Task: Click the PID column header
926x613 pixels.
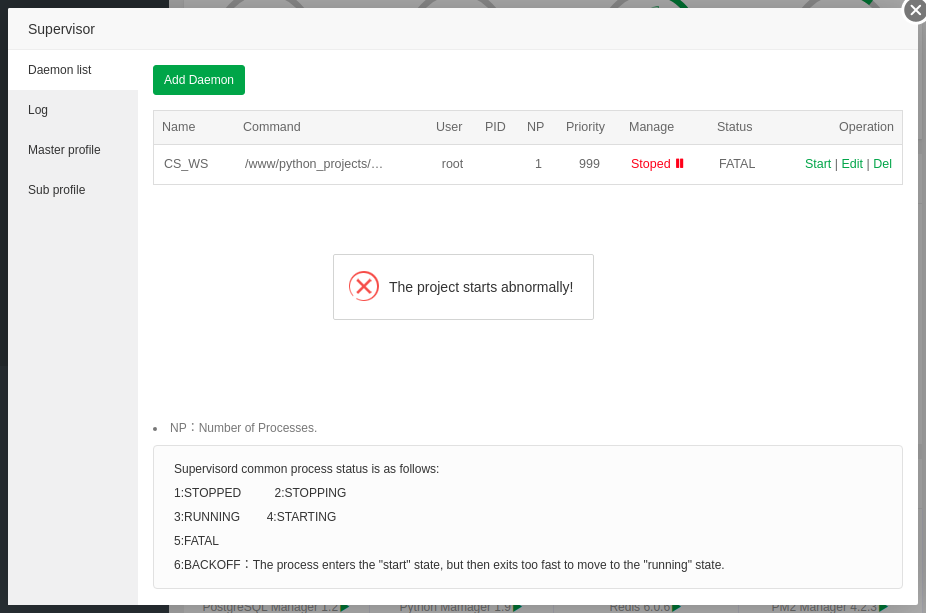Action: pyautogui.click(x=495, y=127)
